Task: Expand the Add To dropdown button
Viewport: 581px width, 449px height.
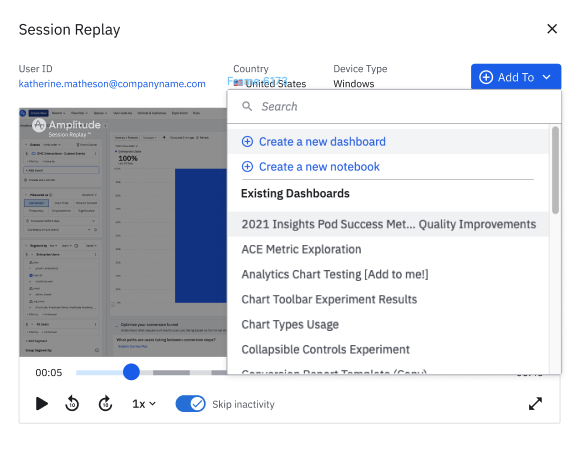Action: click(x=516, y=77)
